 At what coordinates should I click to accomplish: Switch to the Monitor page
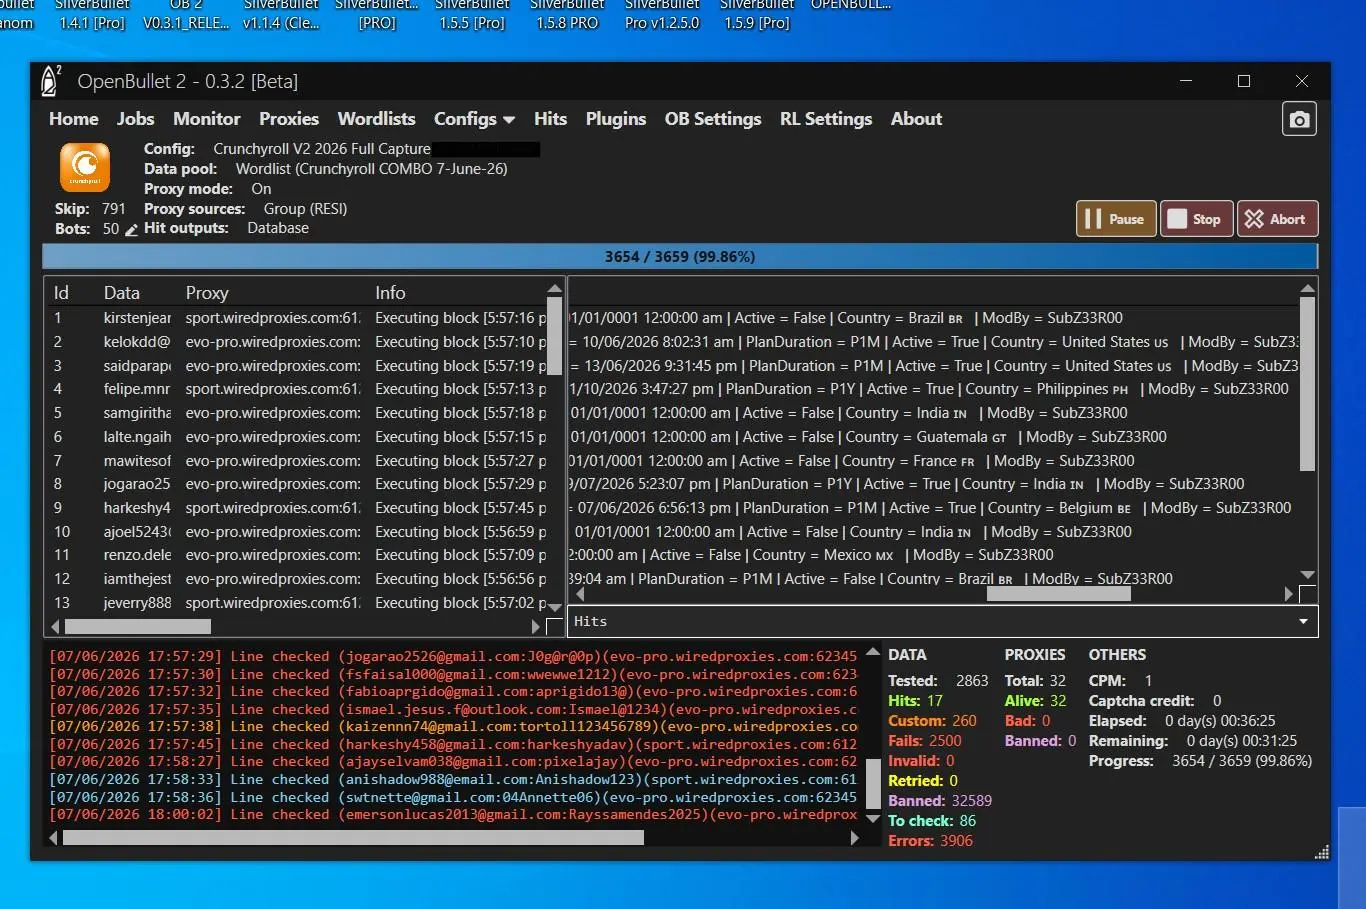click(x=207, y=119)
